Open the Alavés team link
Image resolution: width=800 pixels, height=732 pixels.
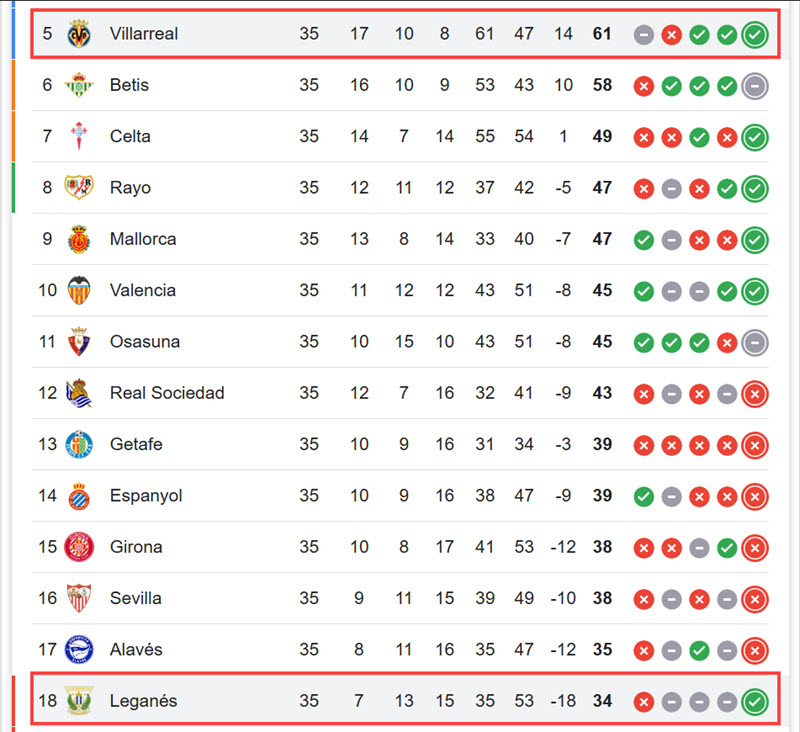coord(136,649)
